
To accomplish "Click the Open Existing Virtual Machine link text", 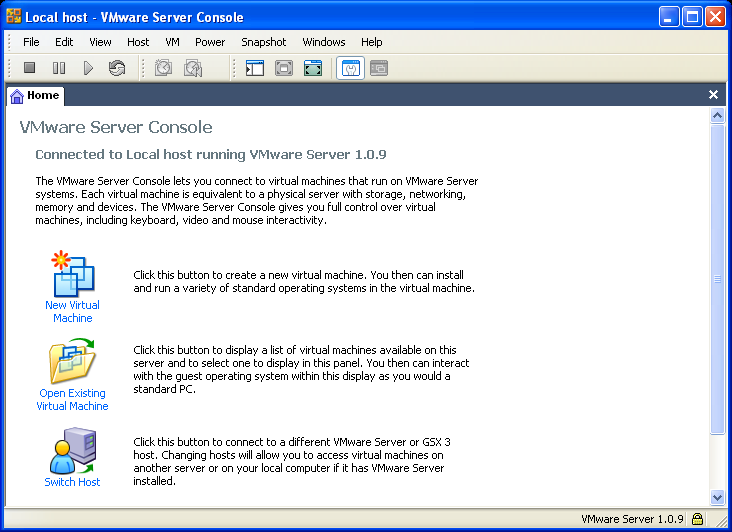I will tap(72, 399).
